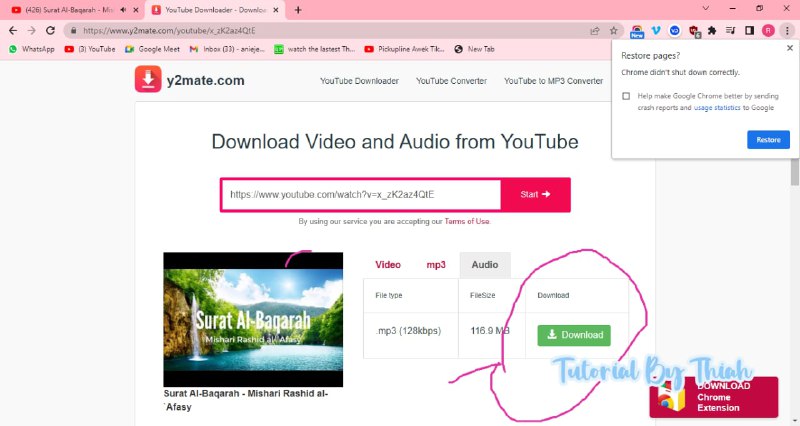Tick the crash reports checkbox
This screenshot has height=426, width=800.
tap(626, 96)
